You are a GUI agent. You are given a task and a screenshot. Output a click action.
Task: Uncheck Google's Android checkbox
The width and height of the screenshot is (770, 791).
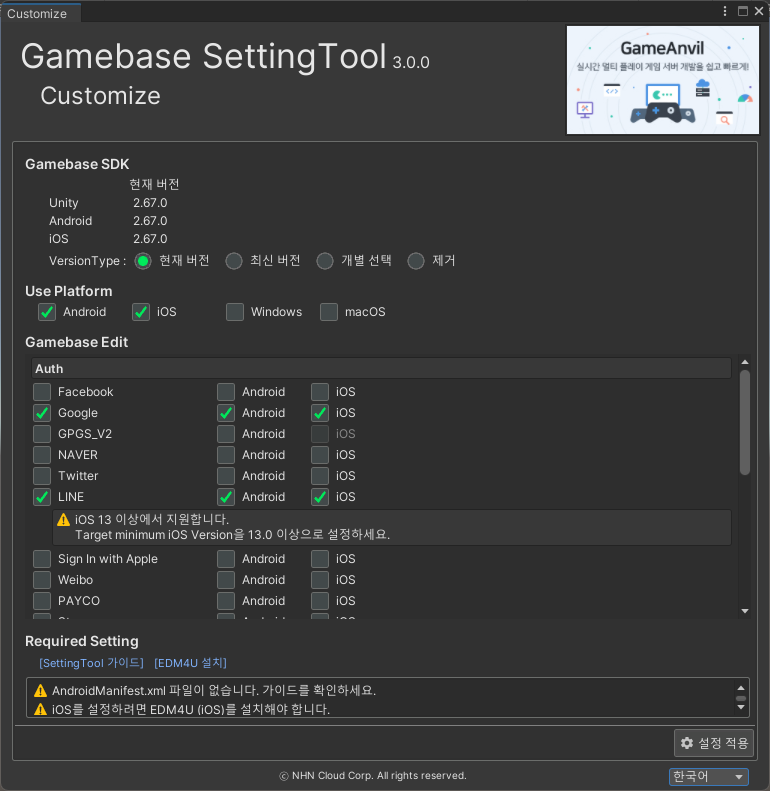(226, 413)
